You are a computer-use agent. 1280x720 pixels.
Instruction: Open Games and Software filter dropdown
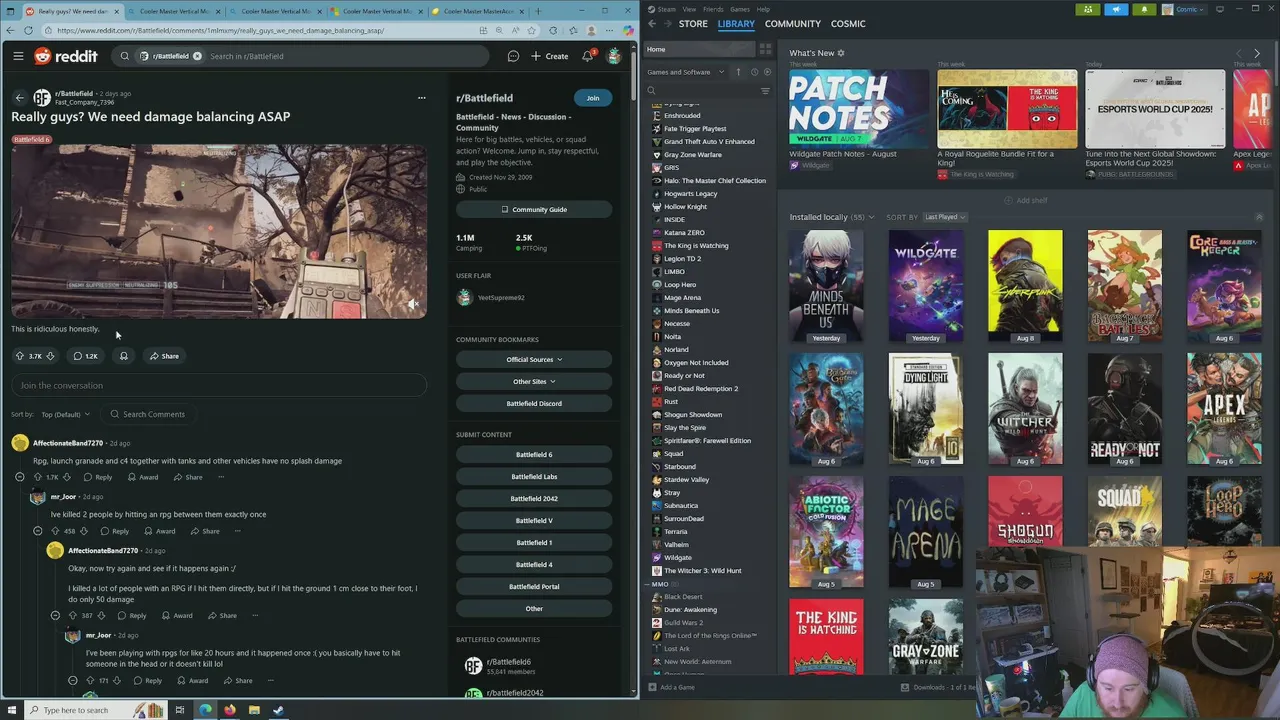pyautogui.click(x=685, y=72)
